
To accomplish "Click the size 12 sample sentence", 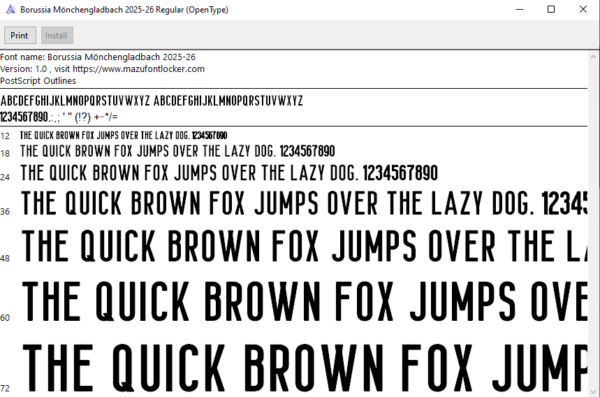I will tap(124, 135).
